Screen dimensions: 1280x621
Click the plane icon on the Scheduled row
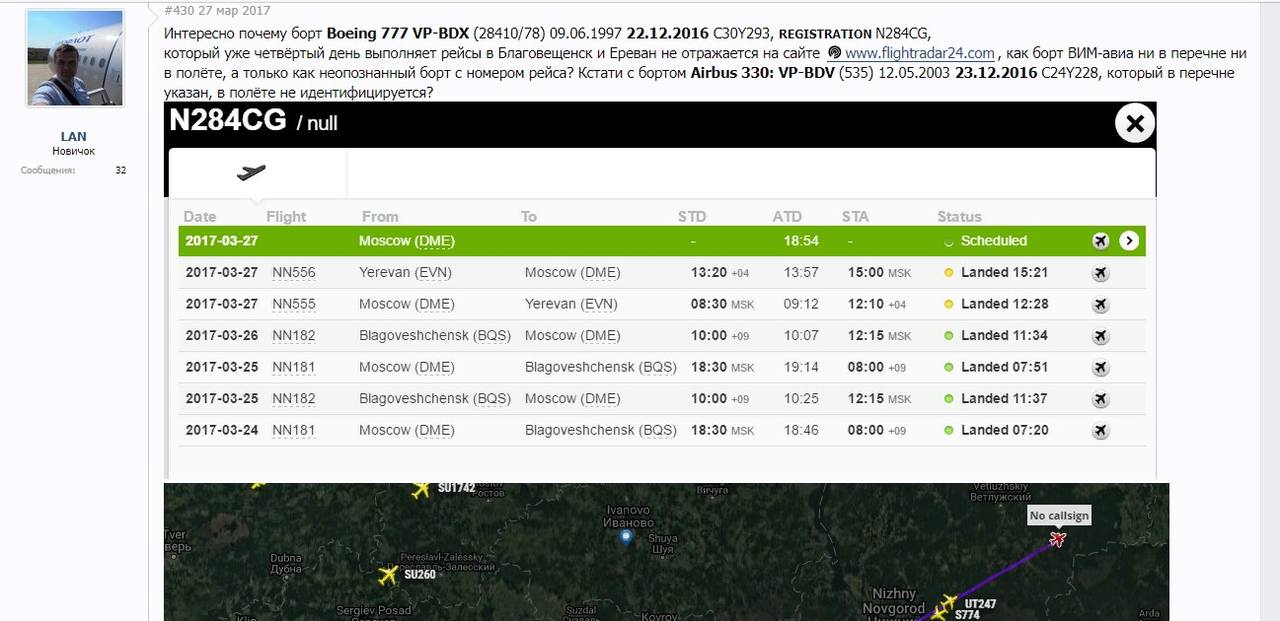pos(1100,241)
